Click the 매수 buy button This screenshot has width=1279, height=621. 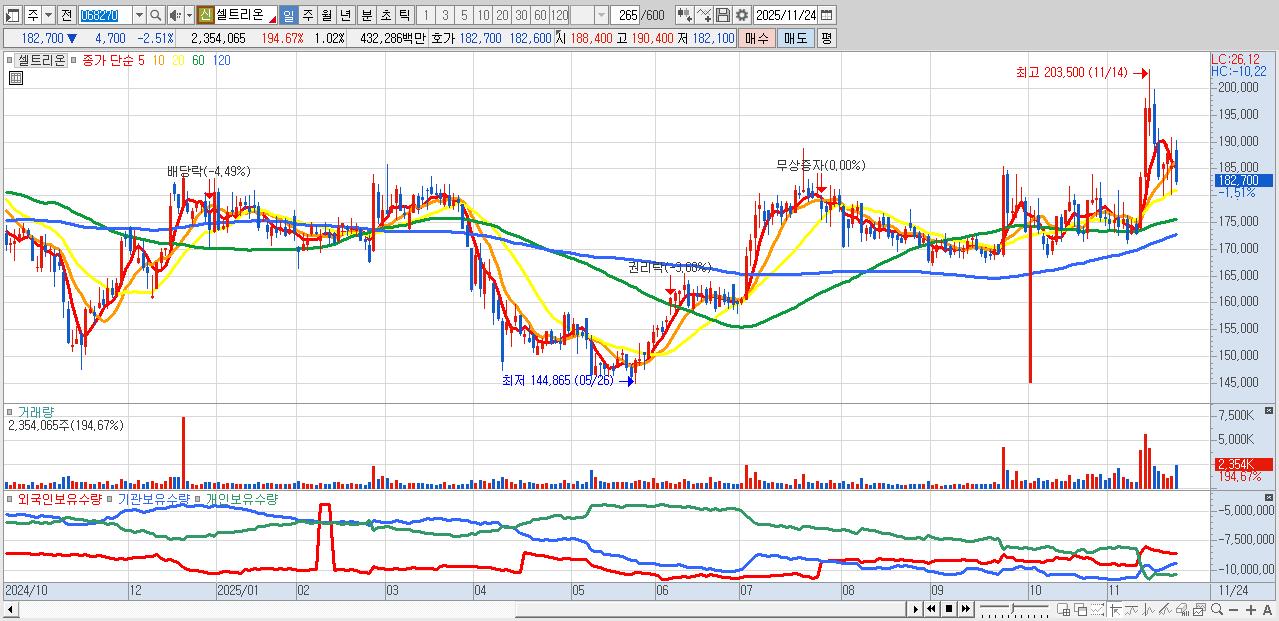point(757,38)
